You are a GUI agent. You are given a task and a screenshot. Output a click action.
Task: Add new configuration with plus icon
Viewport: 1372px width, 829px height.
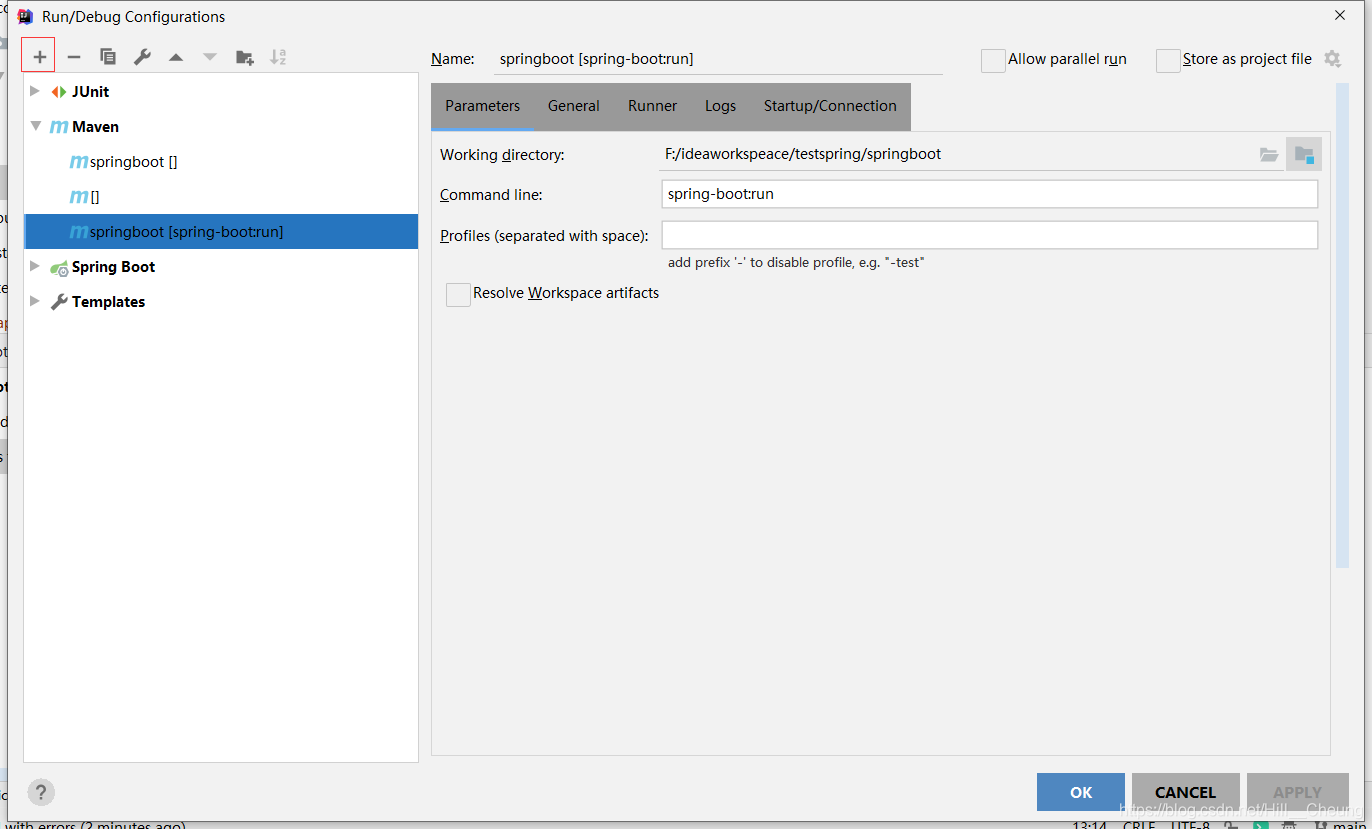click(x=39, y=57)
